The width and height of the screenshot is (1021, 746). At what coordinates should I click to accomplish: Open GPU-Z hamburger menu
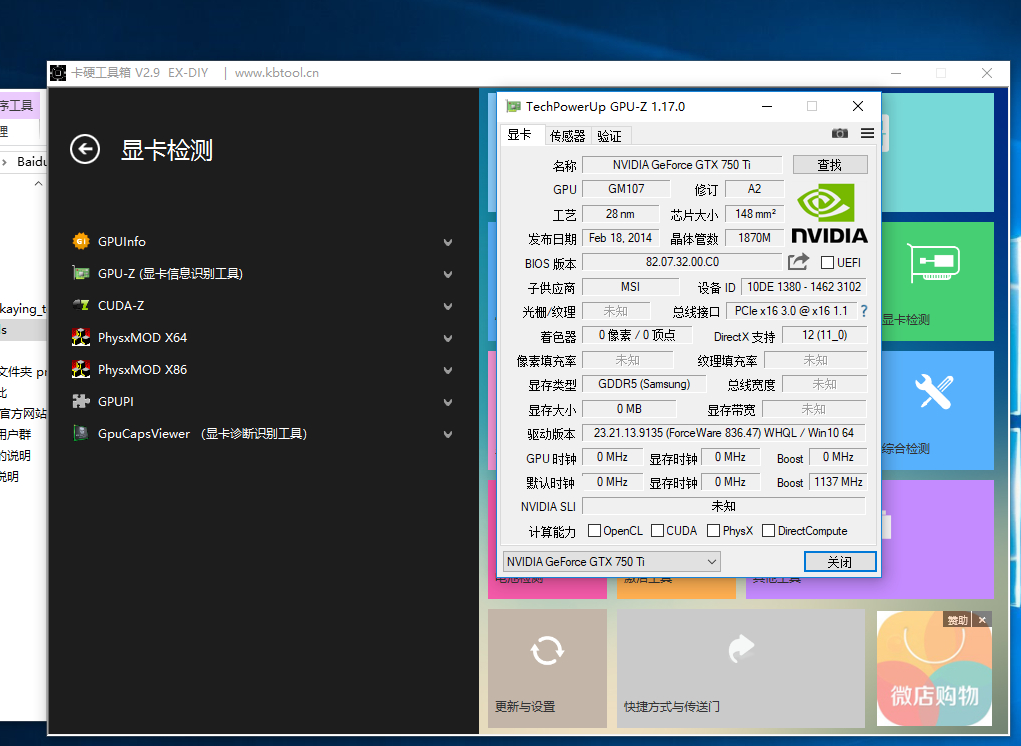pyautogui.click(x=867, y=133)
